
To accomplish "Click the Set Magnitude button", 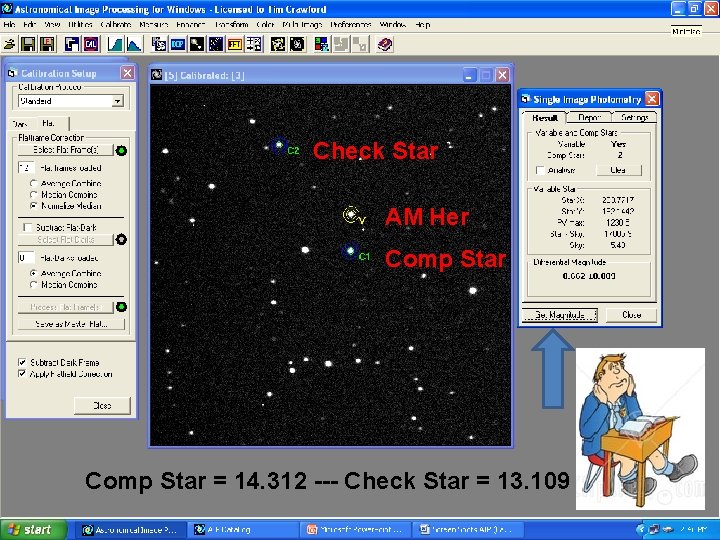I will coord(560,315).
